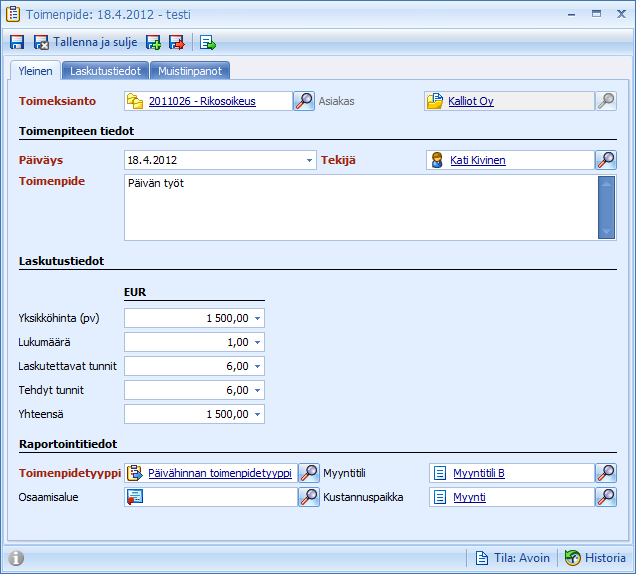Open the Yleinen tab
Screen dimensions: 636x574
click(35, 71)
